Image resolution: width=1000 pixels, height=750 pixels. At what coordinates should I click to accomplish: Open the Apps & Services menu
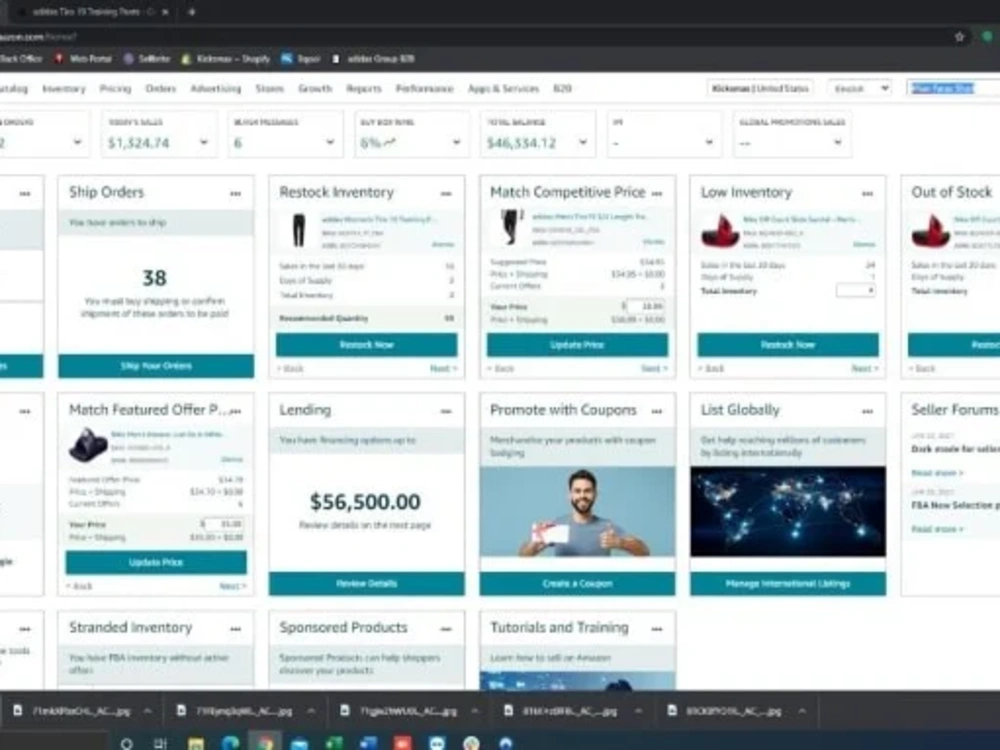(503, 89)
